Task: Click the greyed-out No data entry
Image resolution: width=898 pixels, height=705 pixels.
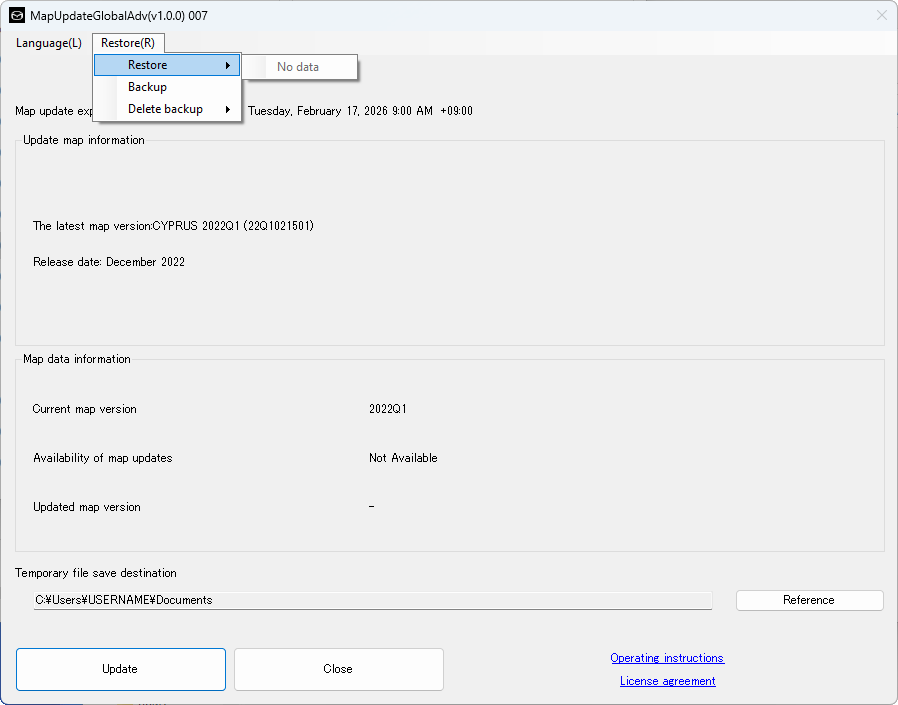Action: (x=298, y=67)
